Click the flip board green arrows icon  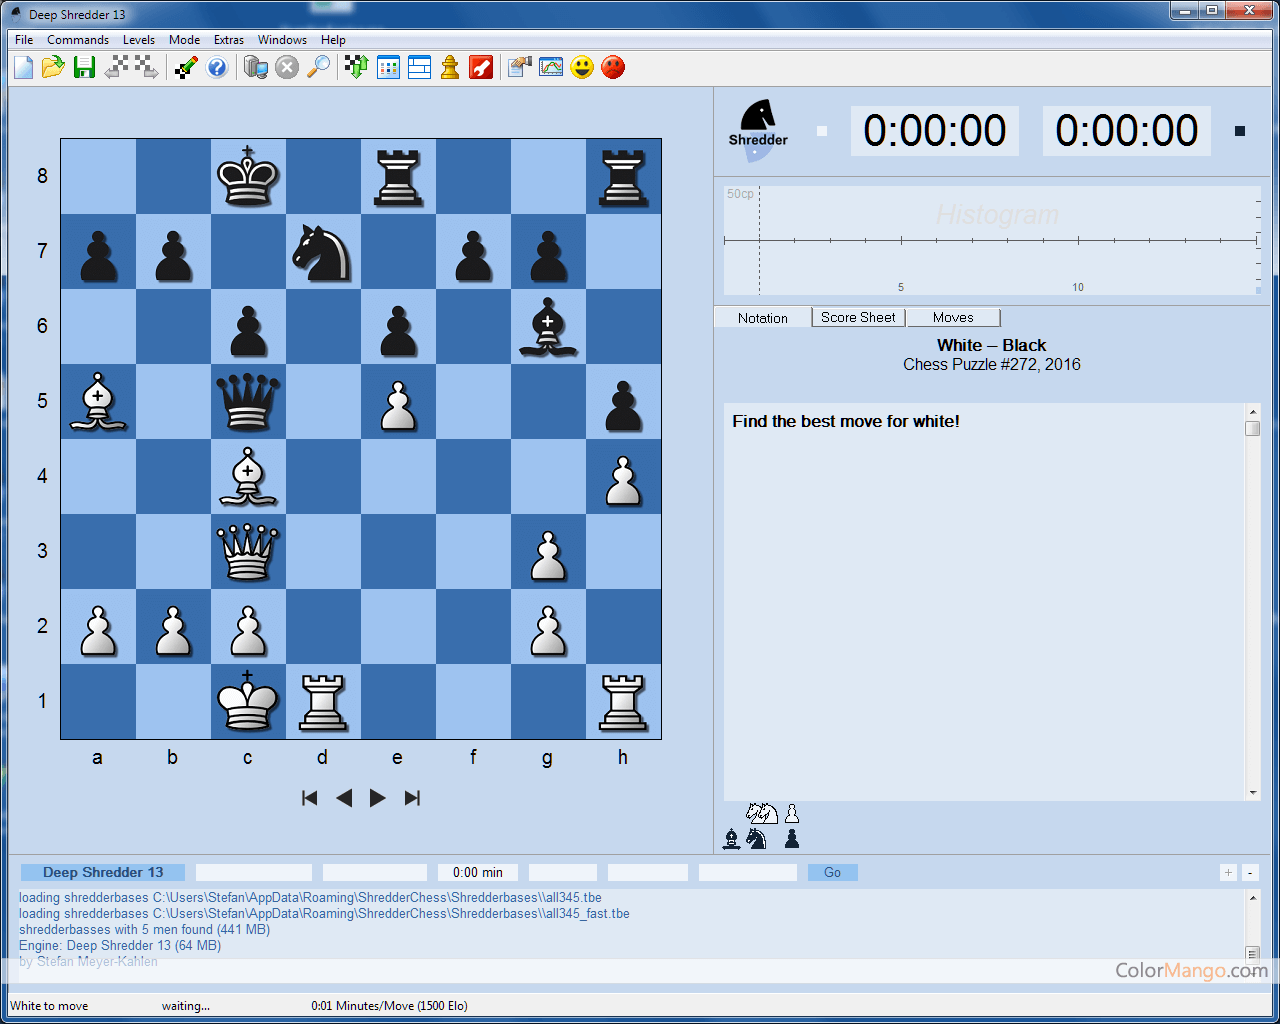pos(356,67)
